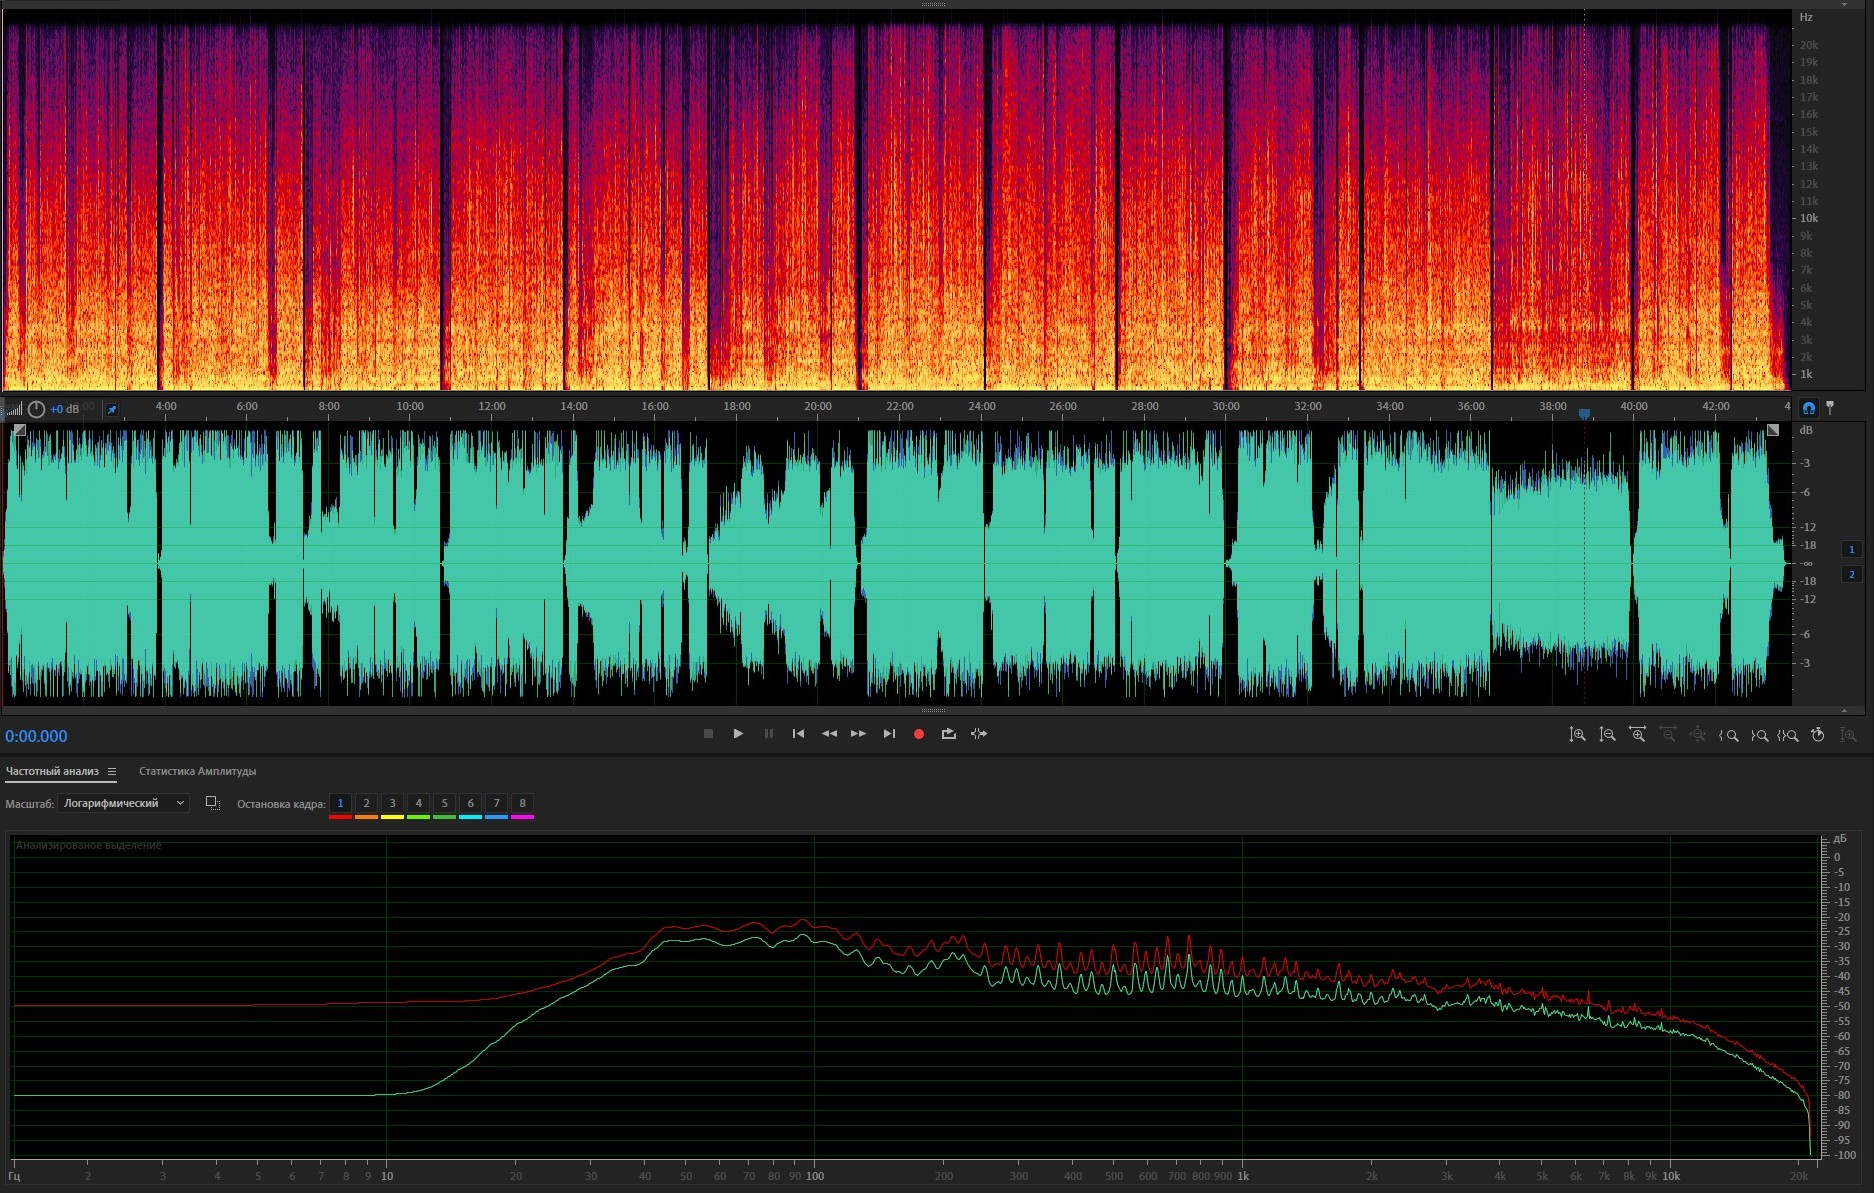Click Zoom Out Full icon
1874x1193 pixels.
click(x=1697, y=735)
